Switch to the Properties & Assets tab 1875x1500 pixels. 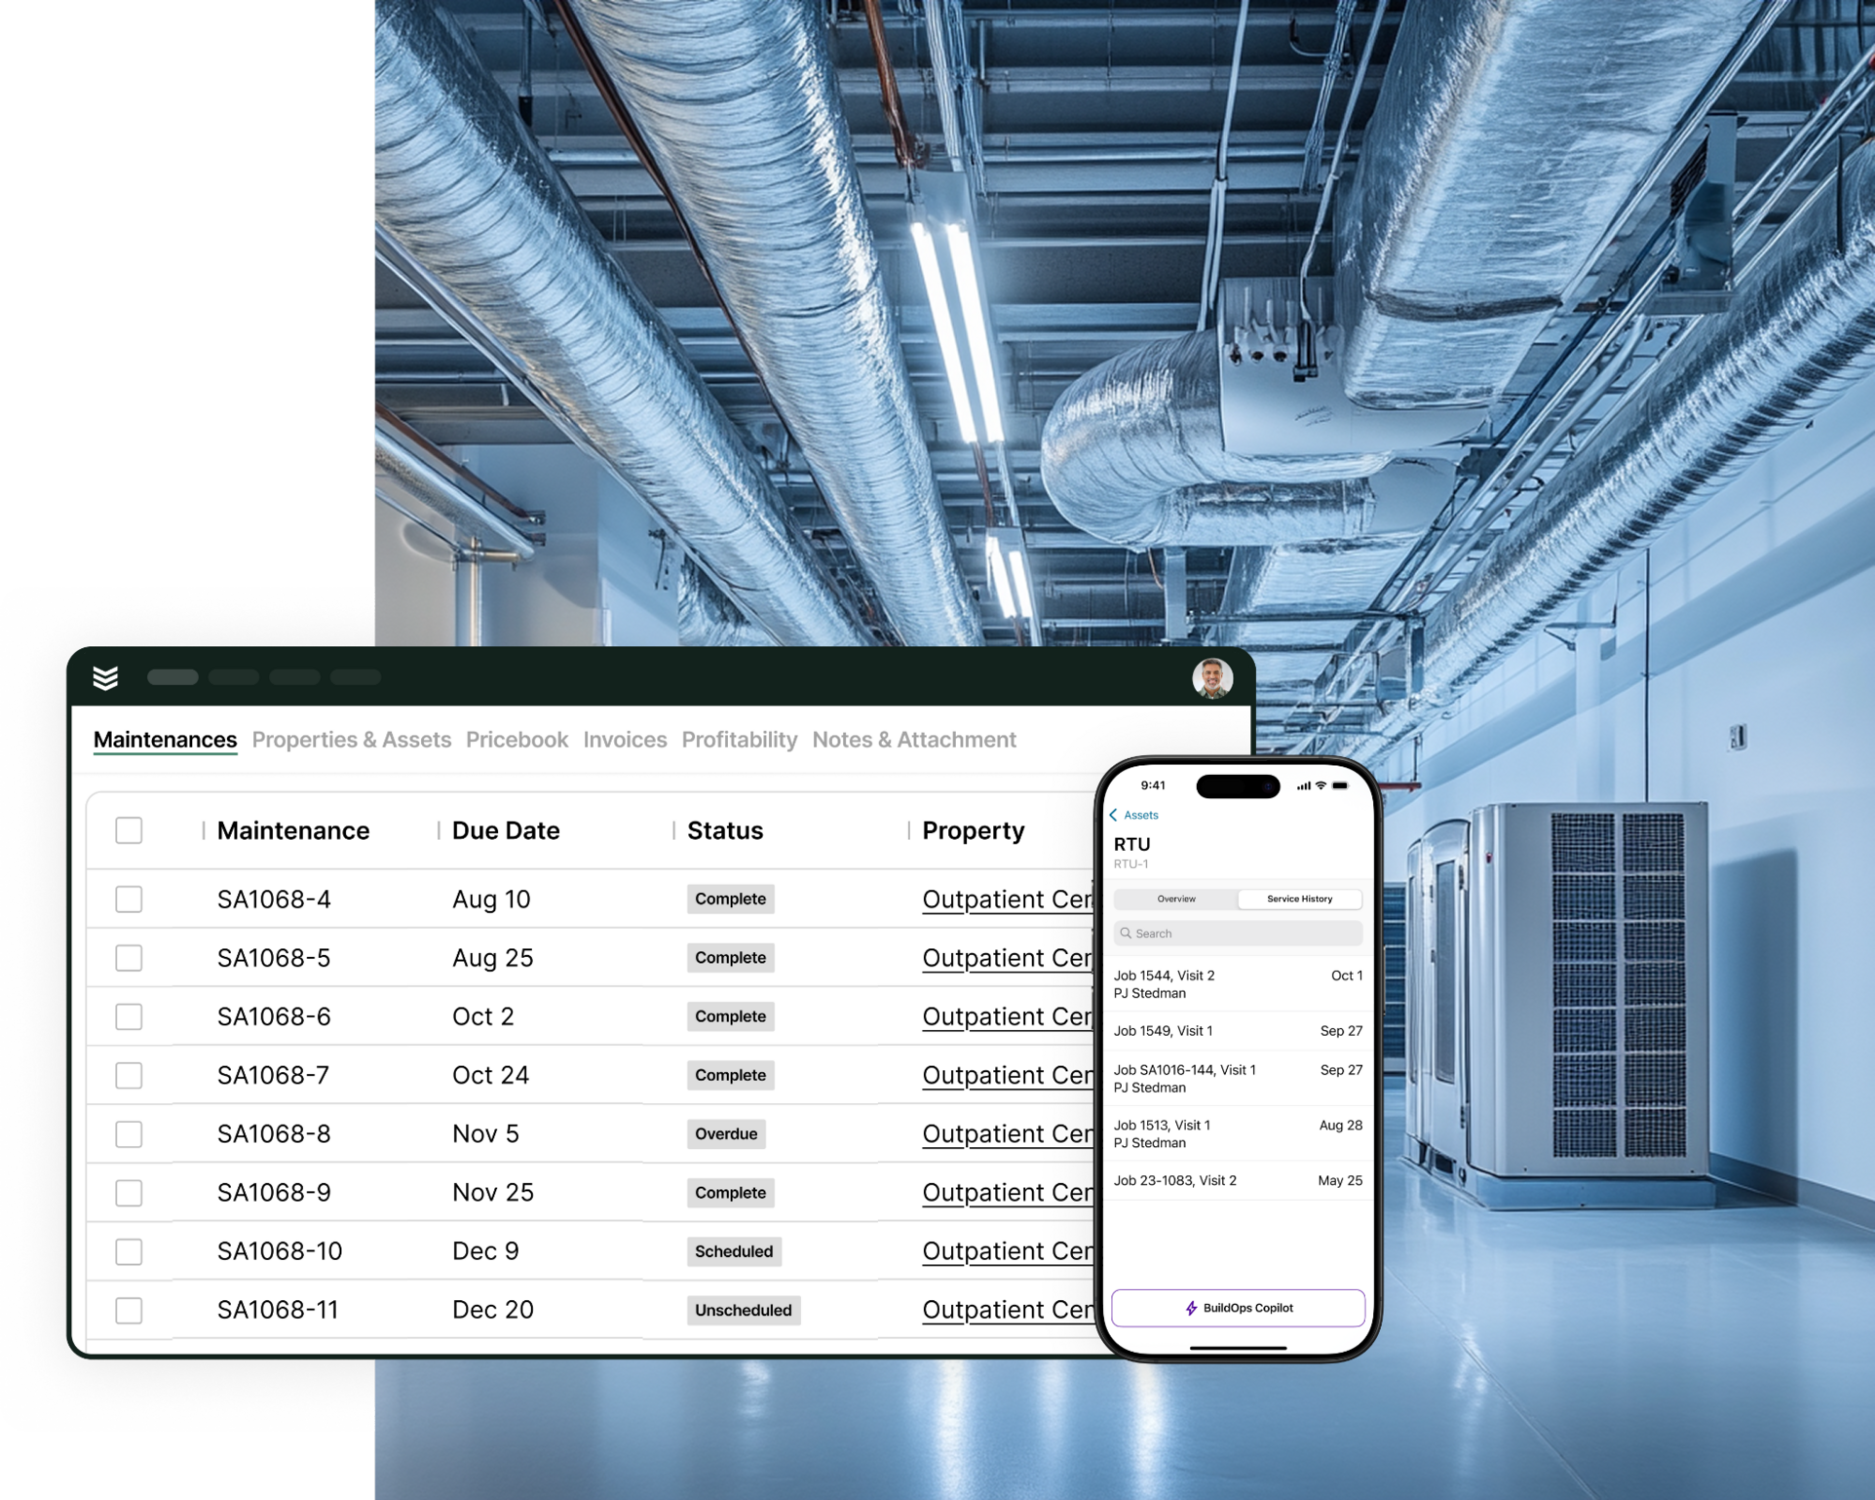tap(352, 740)
